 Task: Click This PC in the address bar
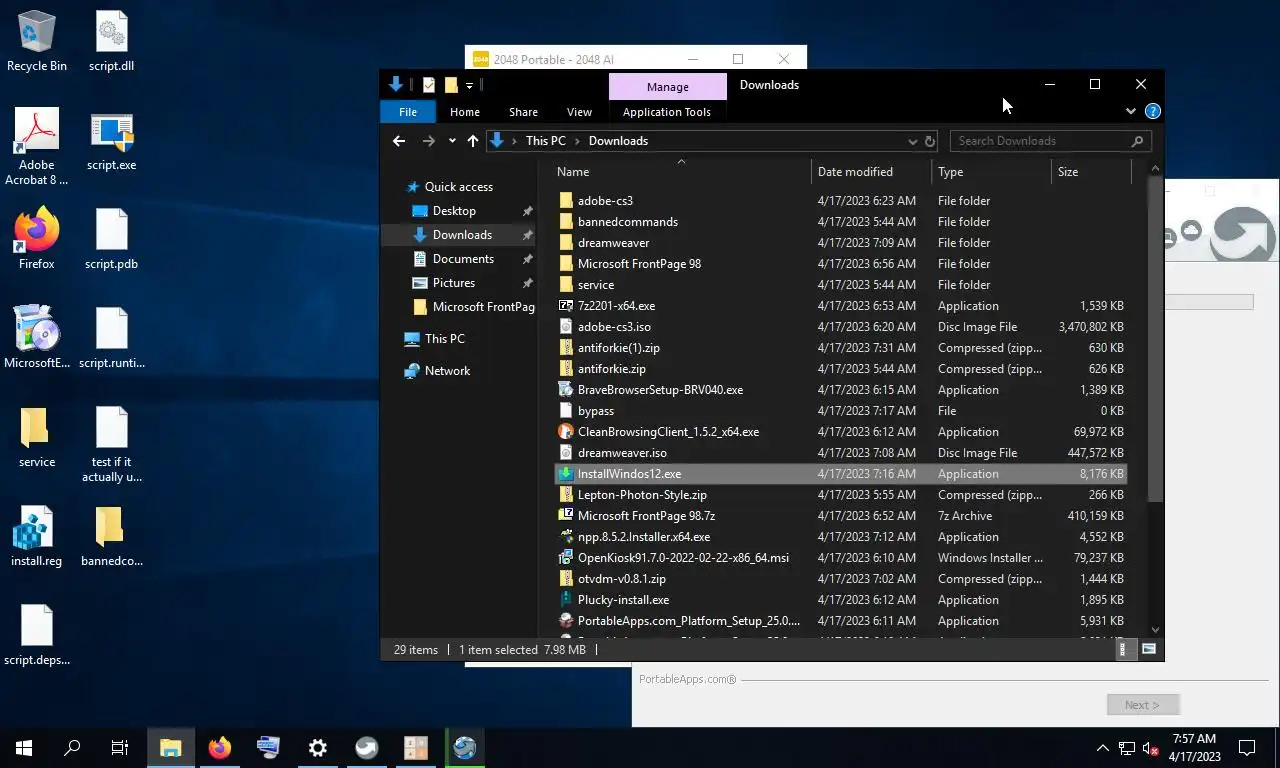pyautogui.click(x=545, y=141)
